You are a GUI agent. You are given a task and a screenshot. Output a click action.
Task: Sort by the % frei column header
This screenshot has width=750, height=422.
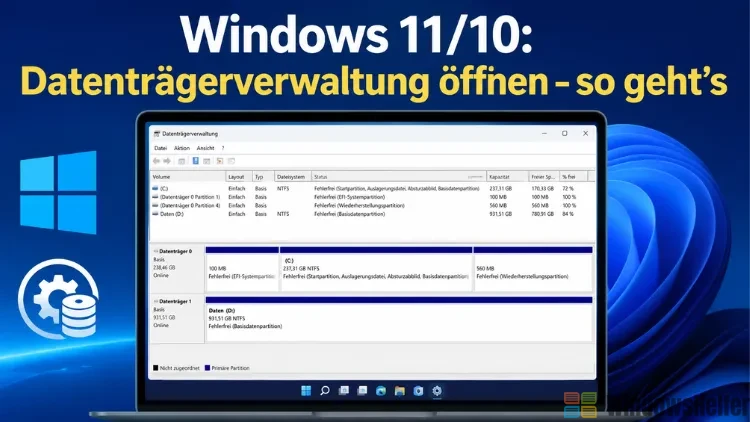(x=574, y=177)
